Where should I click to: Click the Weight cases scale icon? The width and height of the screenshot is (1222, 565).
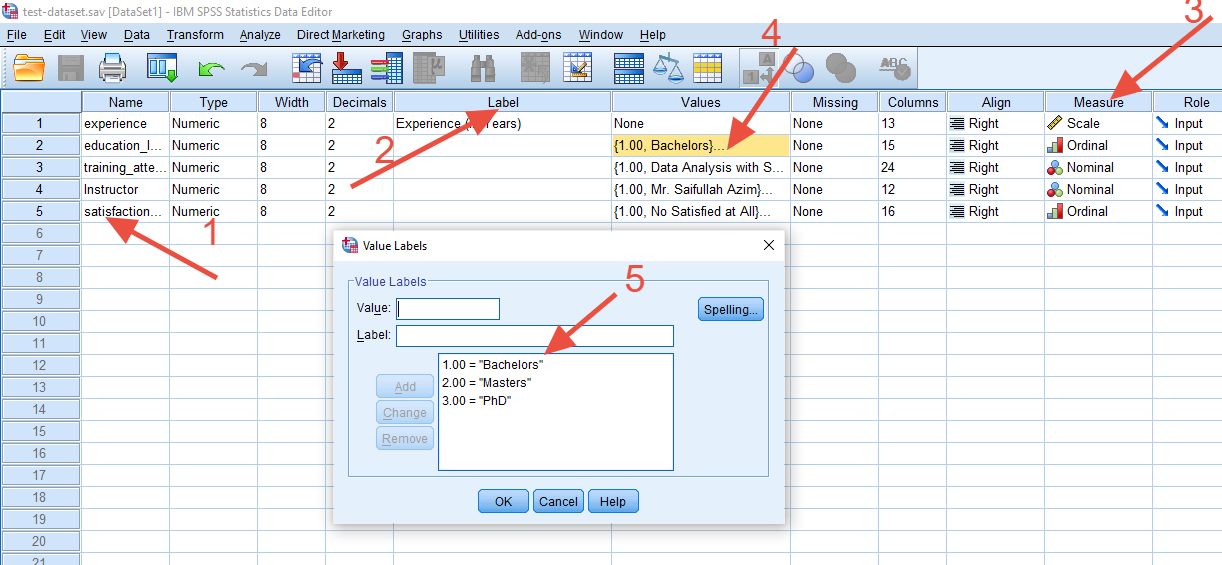(667, 68)
